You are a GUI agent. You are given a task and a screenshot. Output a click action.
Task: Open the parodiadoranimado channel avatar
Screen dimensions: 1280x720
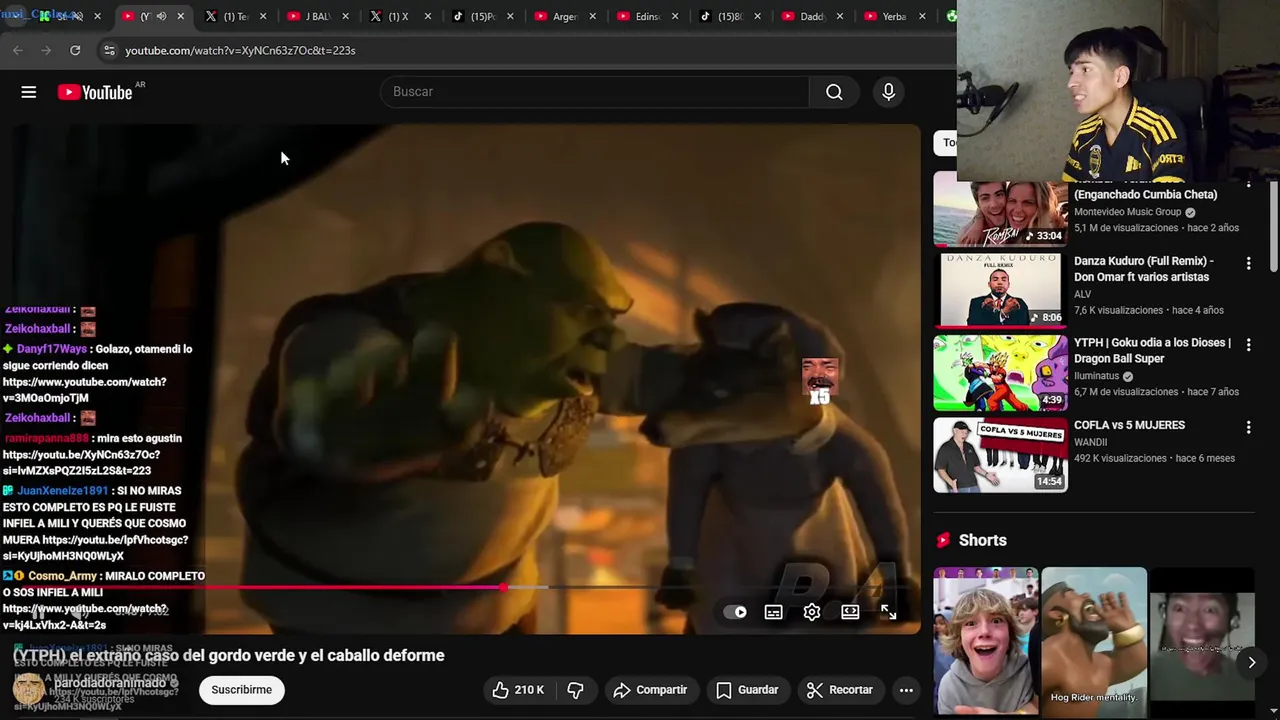[28, 689]
